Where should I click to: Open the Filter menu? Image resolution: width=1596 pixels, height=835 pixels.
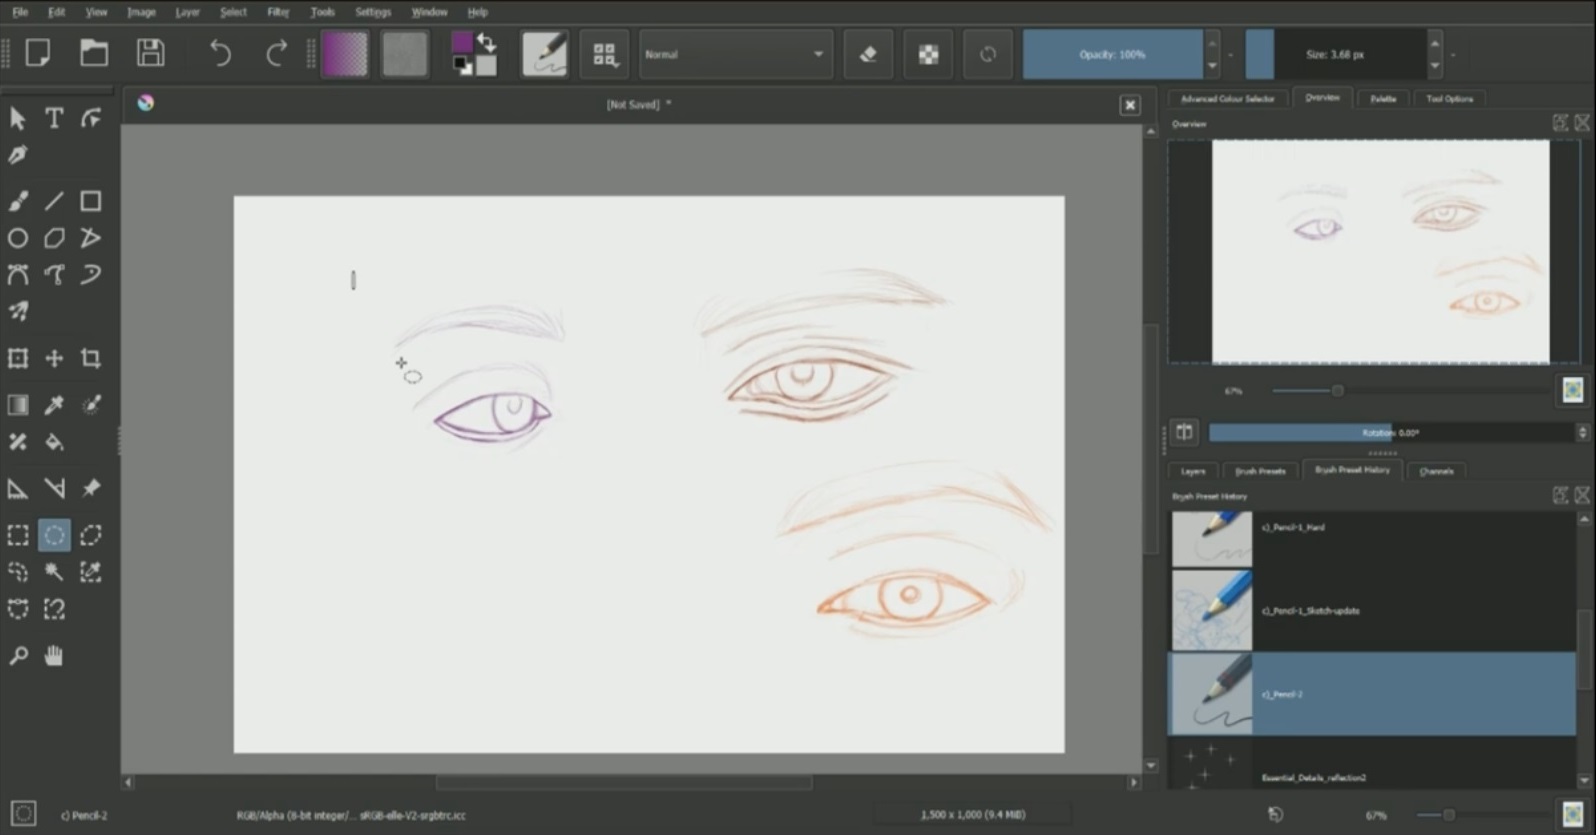278,12
